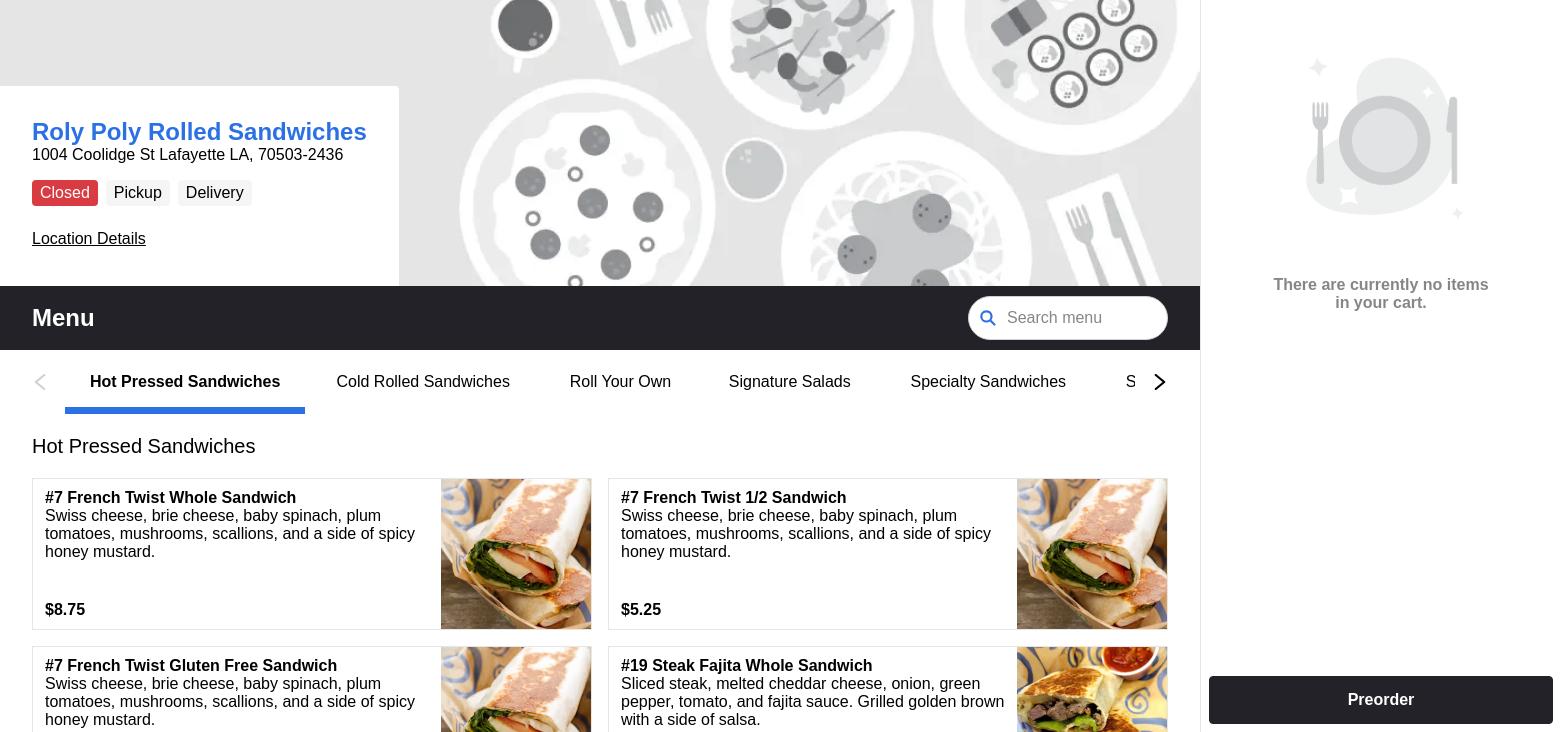Click the empty cart plate illustration
Screen dimensions: 1560x732
(1384, 138)
